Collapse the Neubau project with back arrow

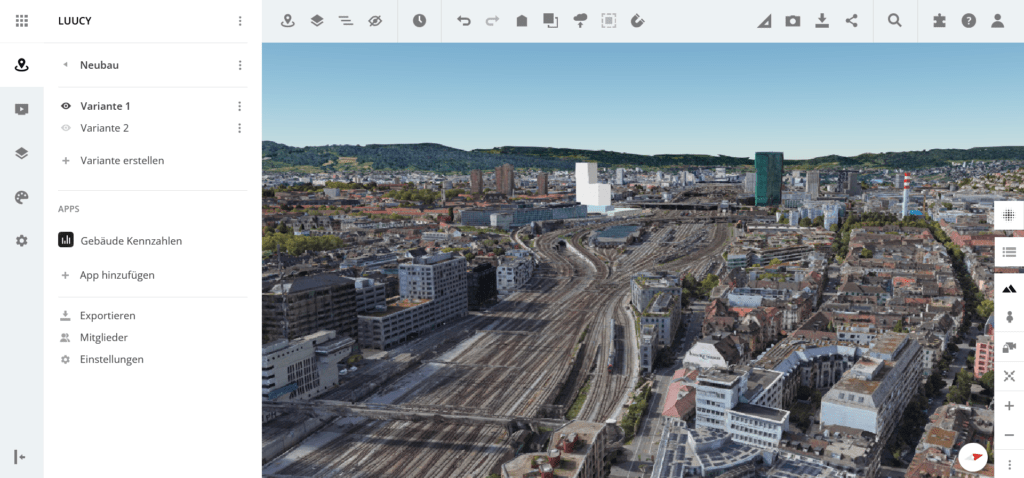(66, 65)
